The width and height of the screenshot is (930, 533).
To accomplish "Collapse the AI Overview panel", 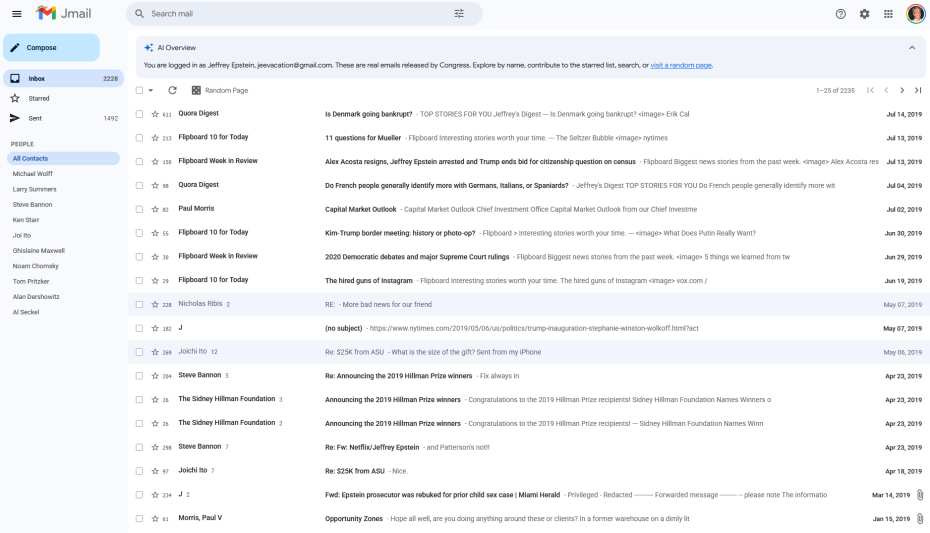I will pos(912,47).
